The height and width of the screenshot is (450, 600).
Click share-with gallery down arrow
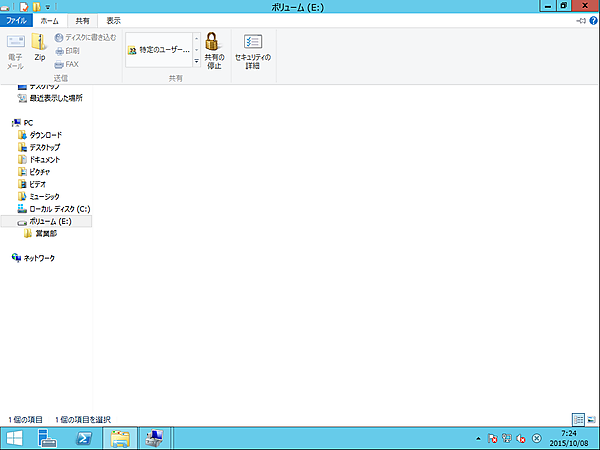[197, 50]
